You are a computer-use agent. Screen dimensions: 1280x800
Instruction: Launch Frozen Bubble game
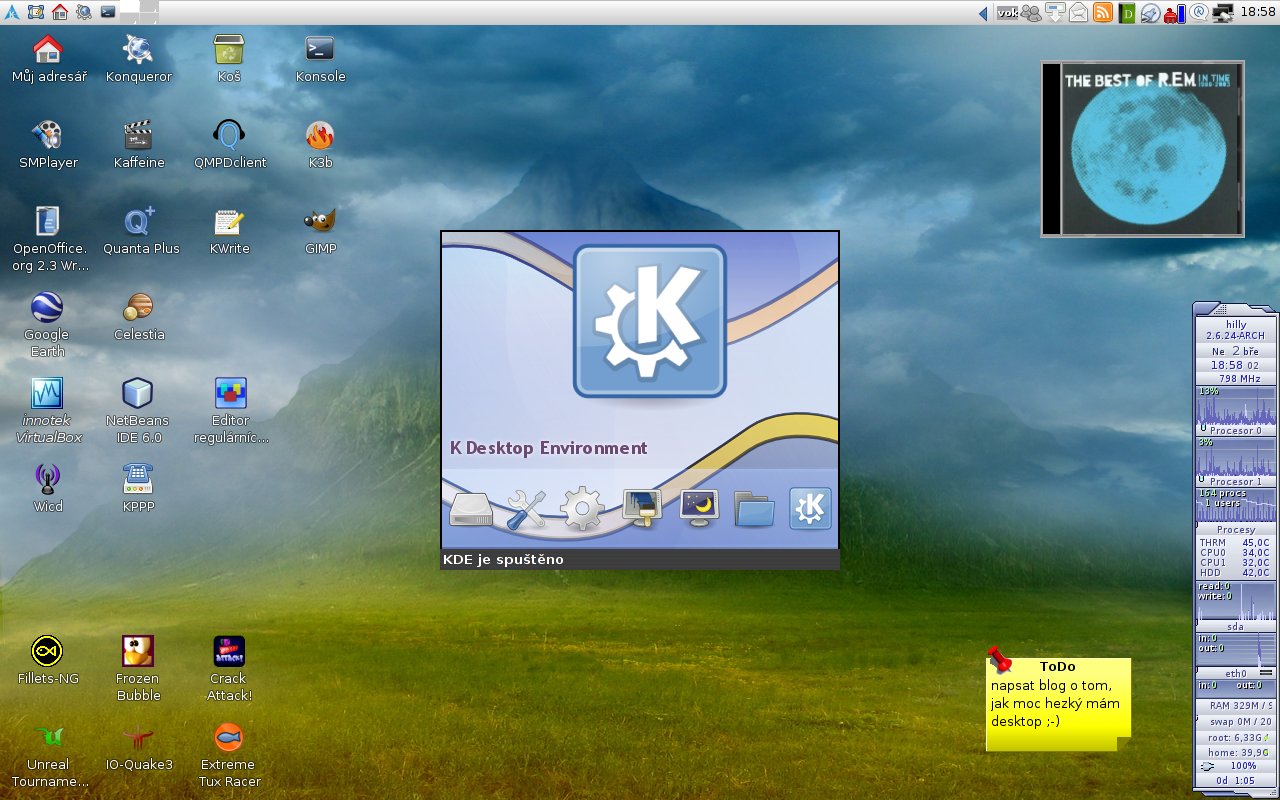click(x=138, y=668)
